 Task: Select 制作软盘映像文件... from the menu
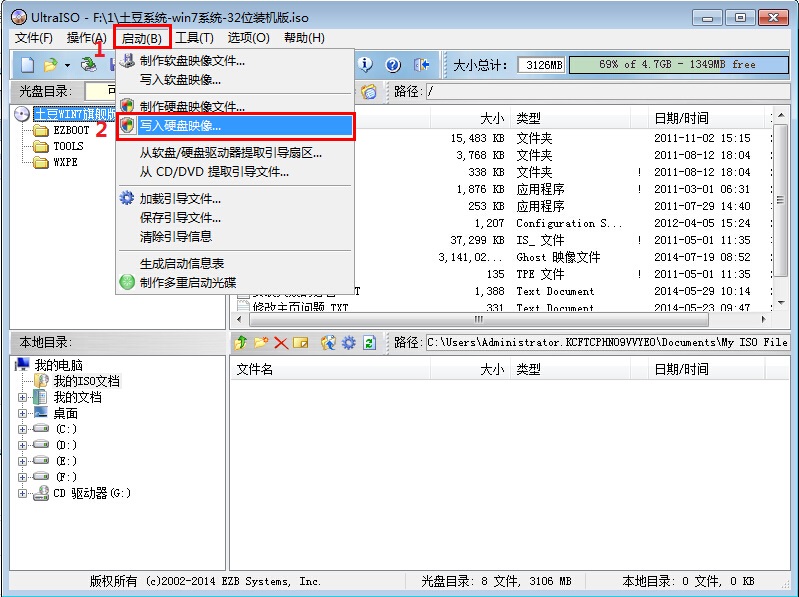[235, 61]
